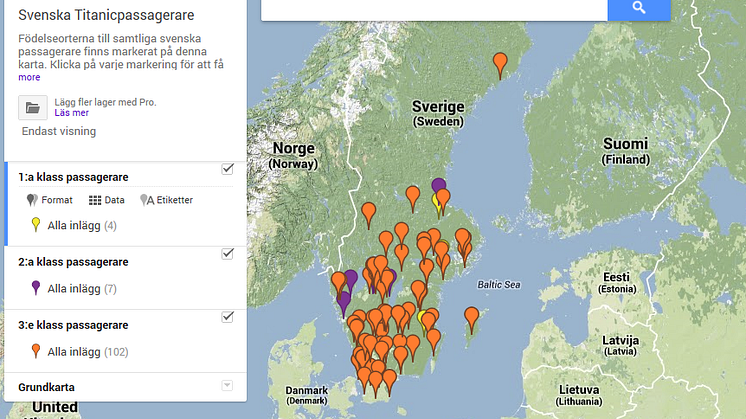
Task: Open the Data table for first class layer
Action: tap(106, 200)
